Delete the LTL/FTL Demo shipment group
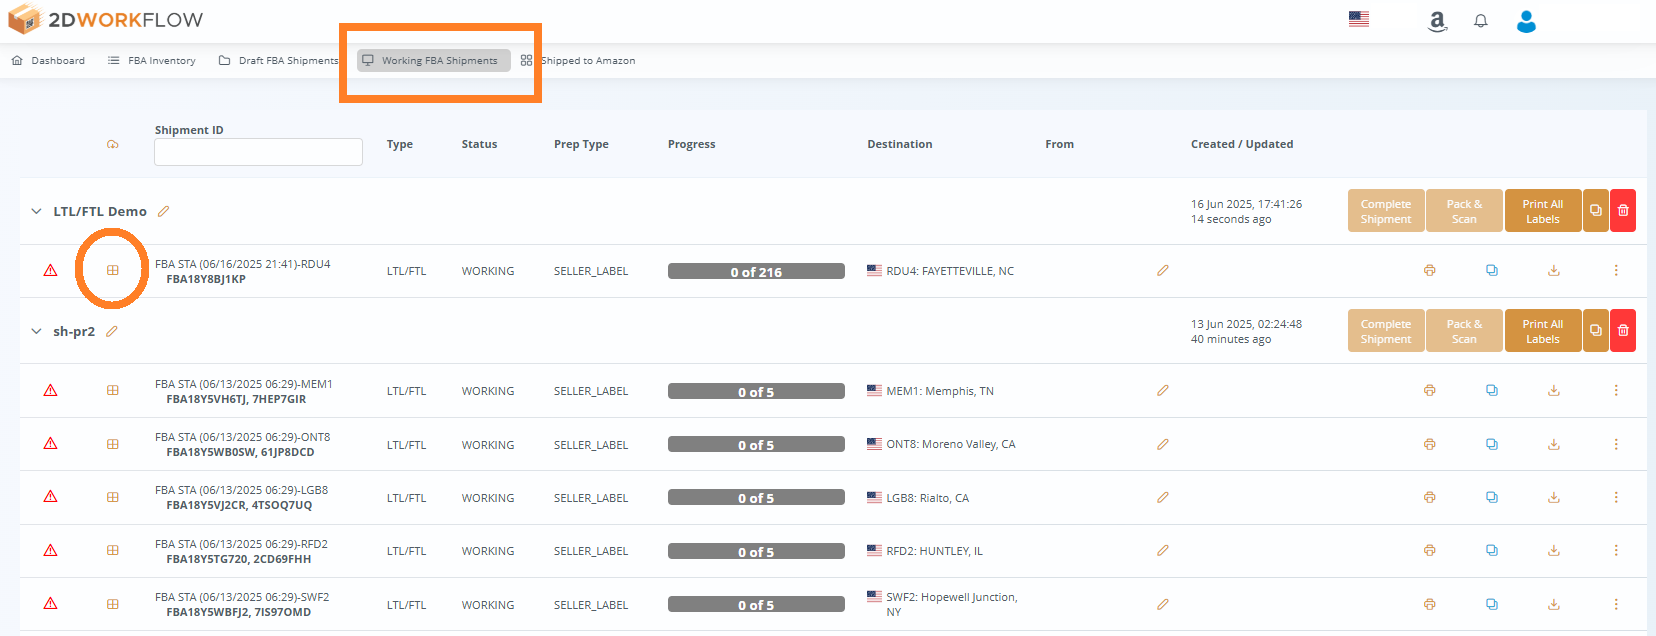Viewport: 1656px width, 636px height. (x=1623, y=211)
